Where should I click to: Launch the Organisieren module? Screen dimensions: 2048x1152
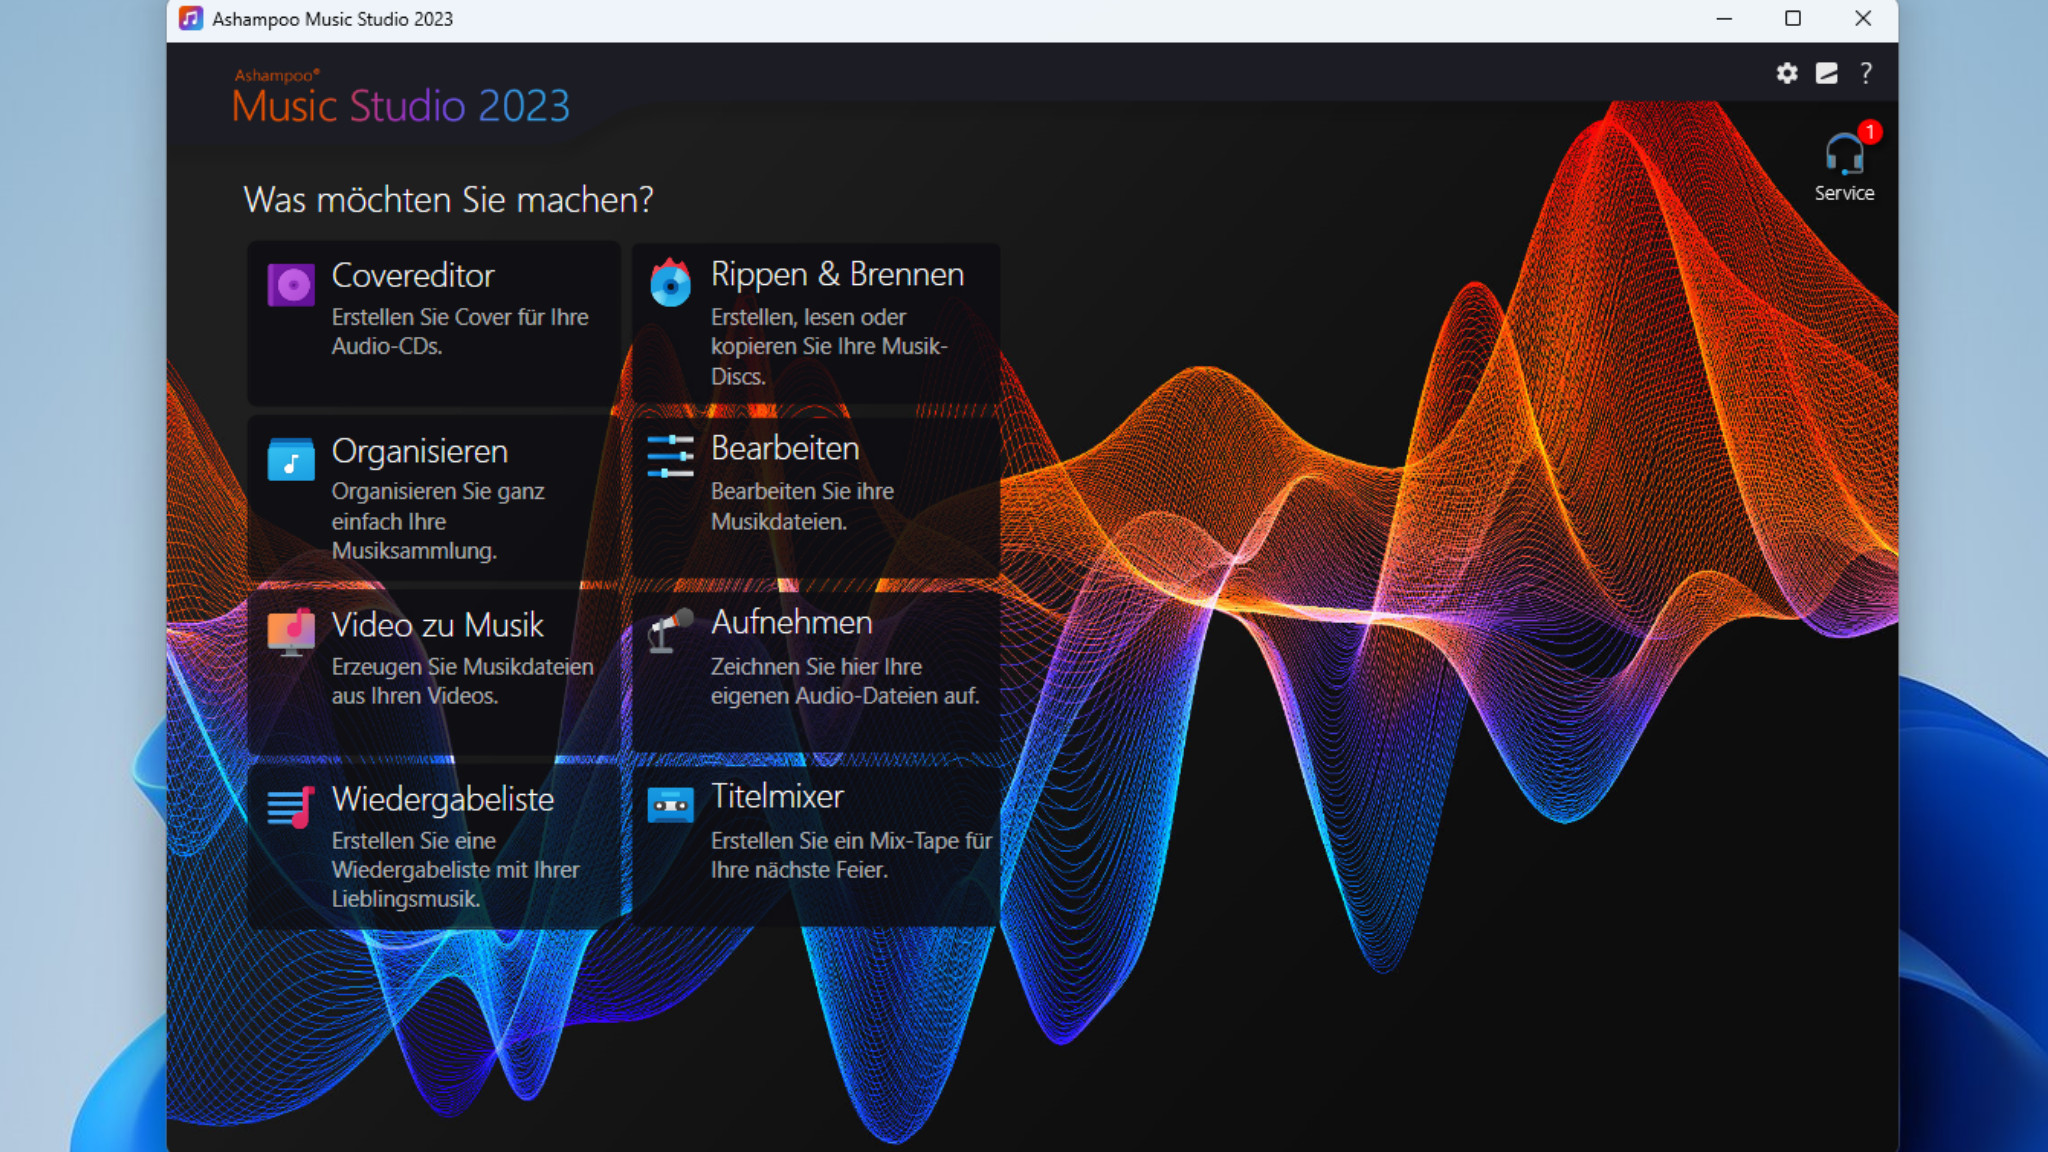coord(420,451)
